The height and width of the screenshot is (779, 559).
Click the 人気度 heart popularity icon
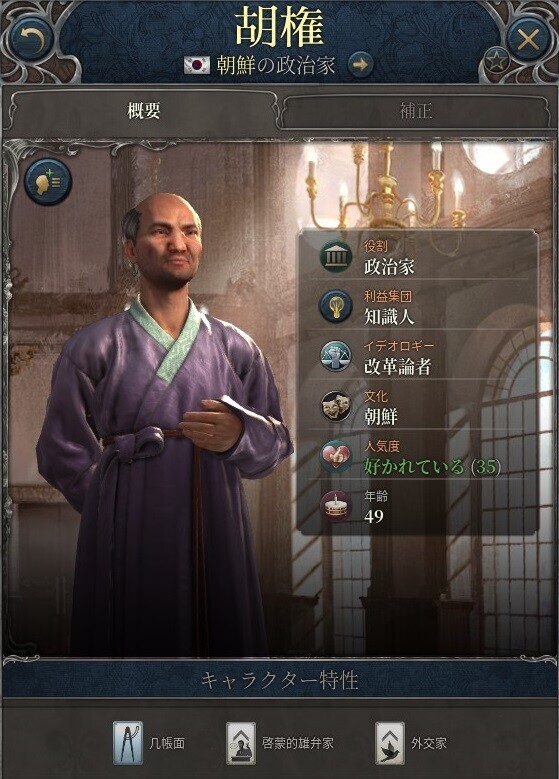(x=336, y=457)
